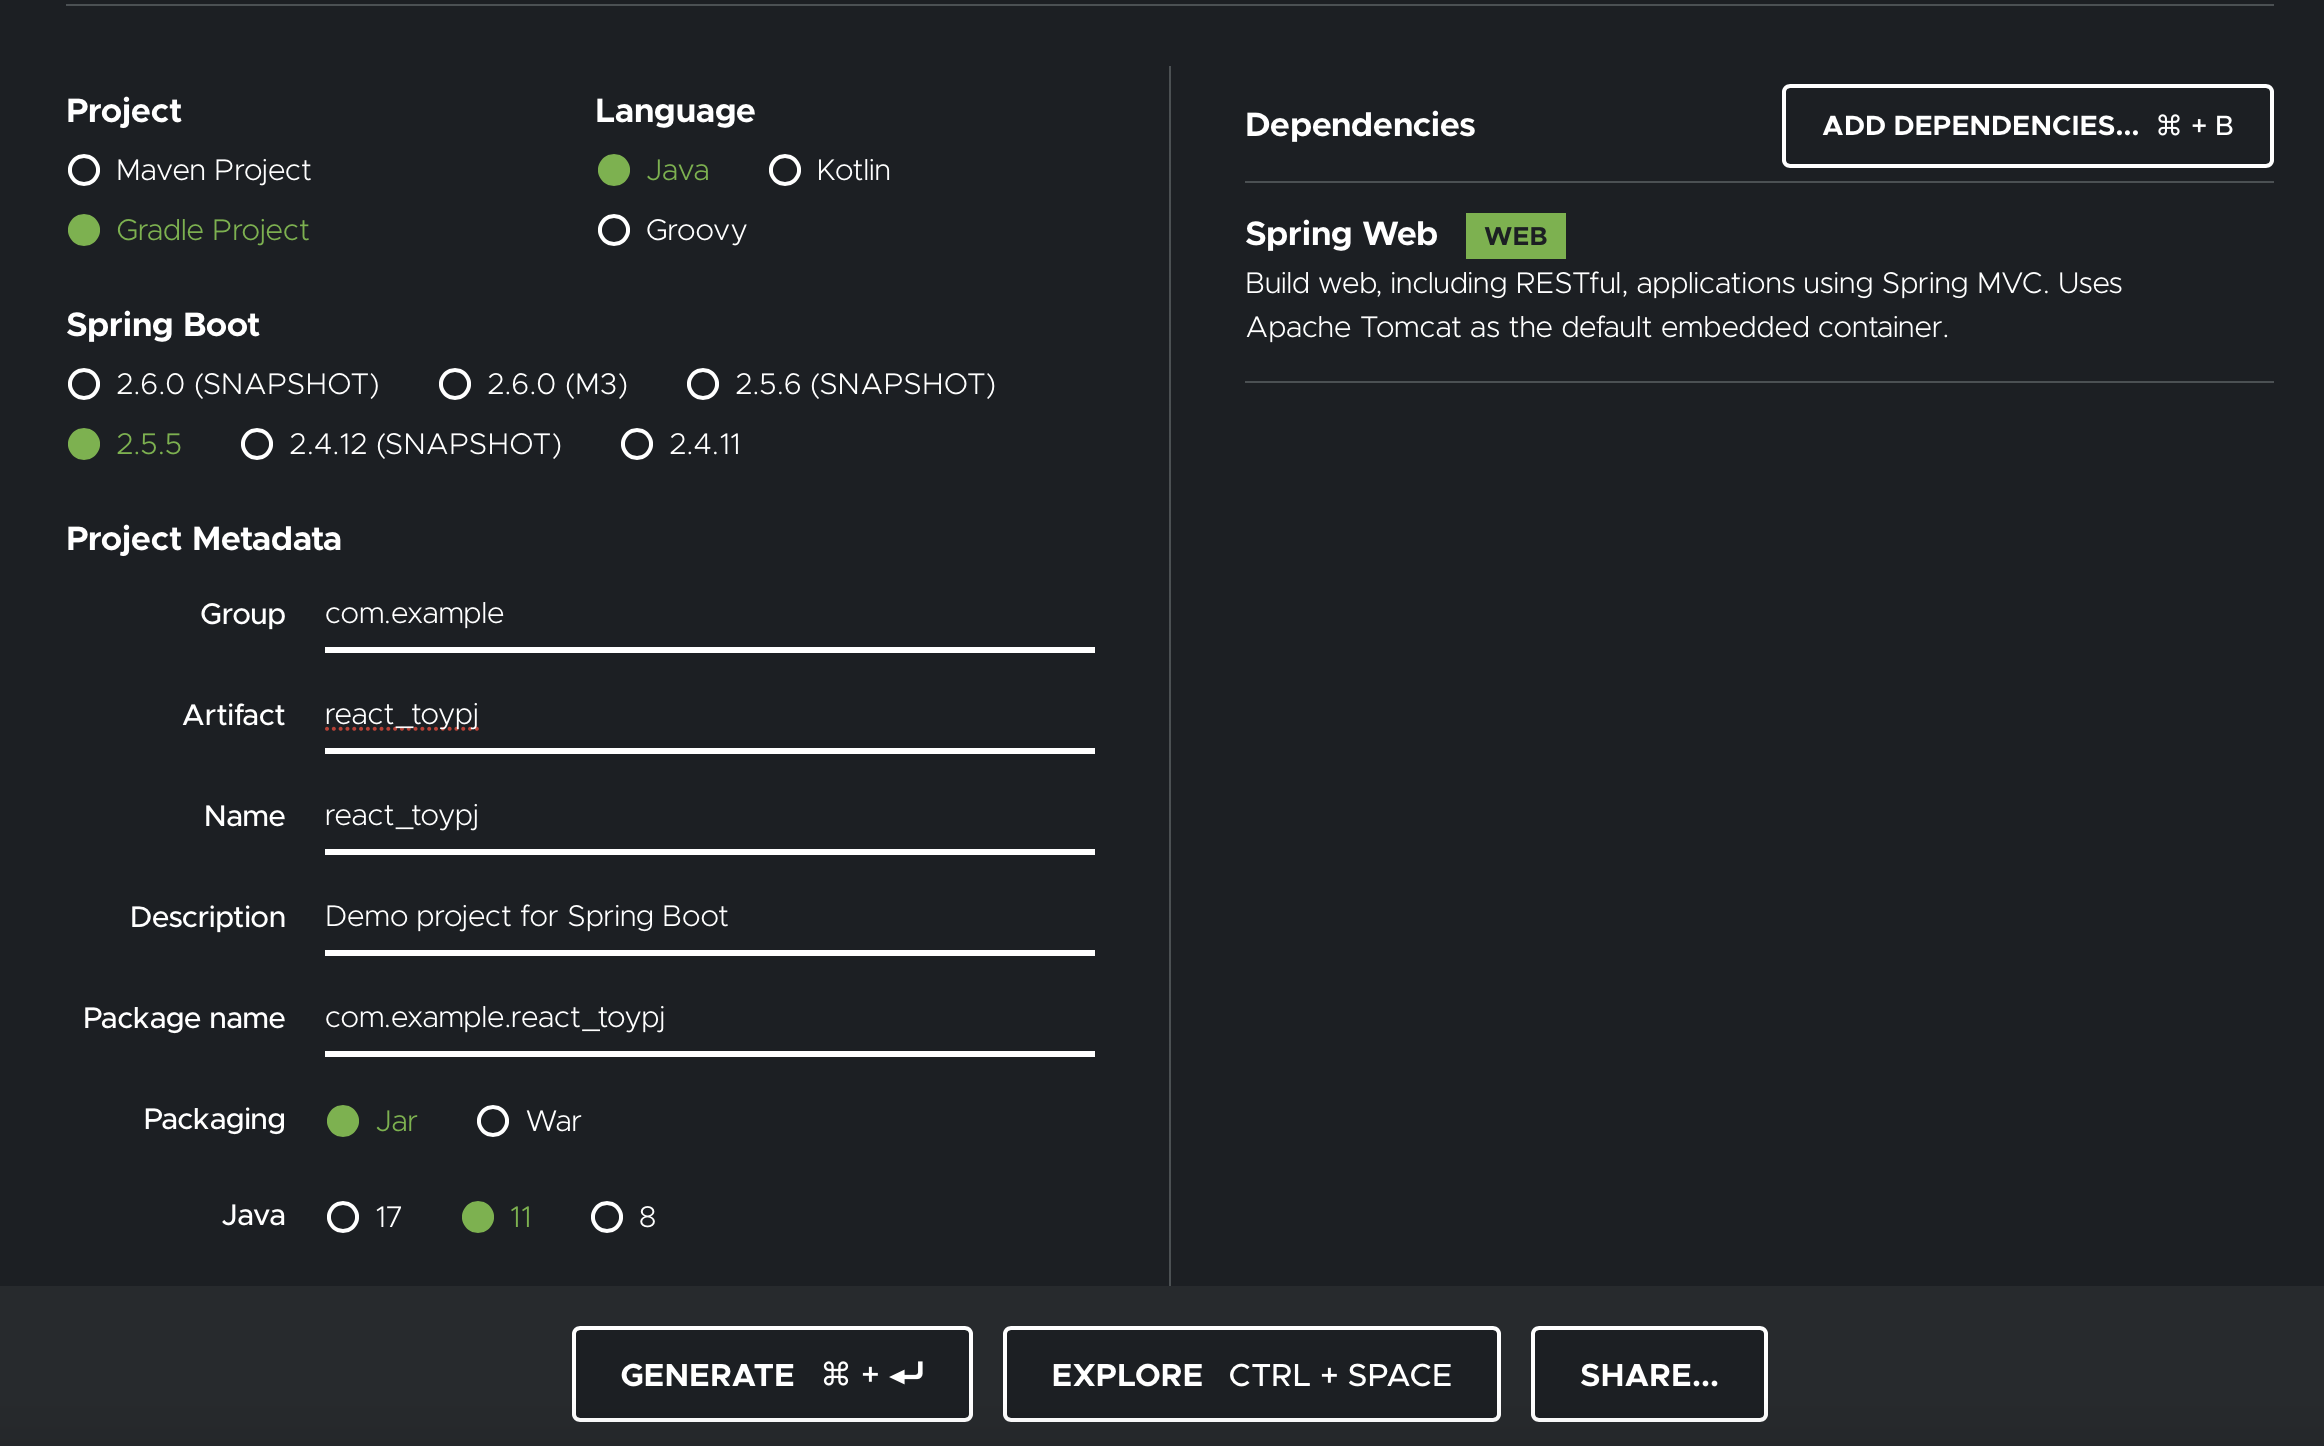Click the green WEB tag badge
2324x1446 pixels.
[x=1515, y=236]
